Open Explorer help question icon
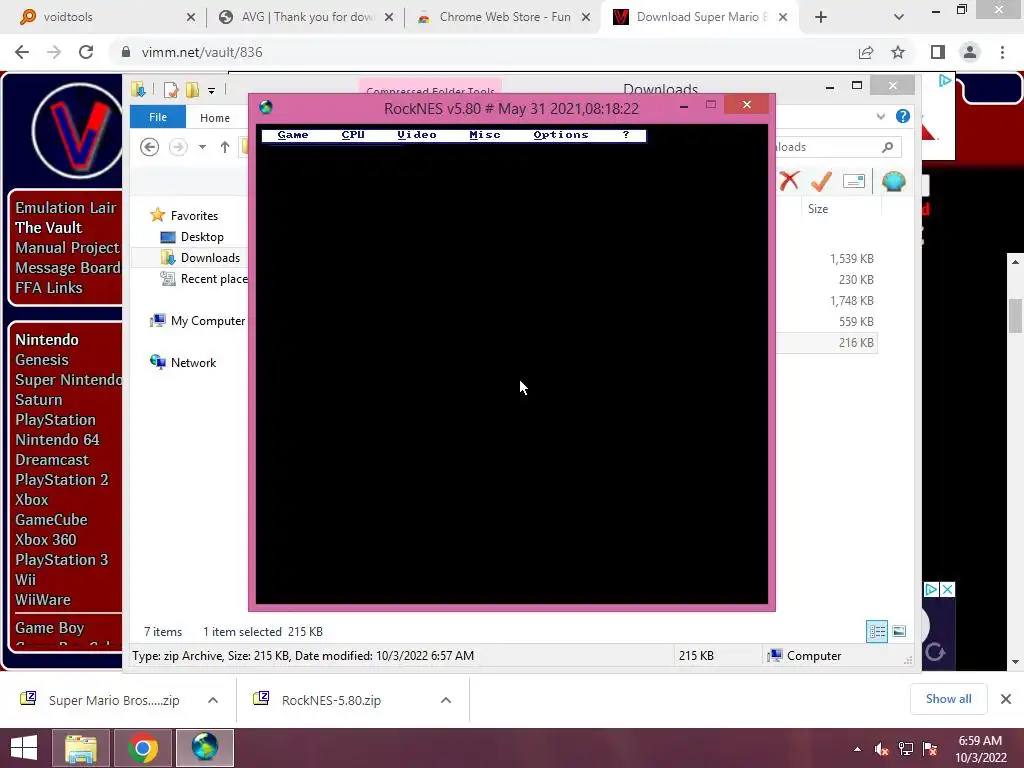 [903, 116]
